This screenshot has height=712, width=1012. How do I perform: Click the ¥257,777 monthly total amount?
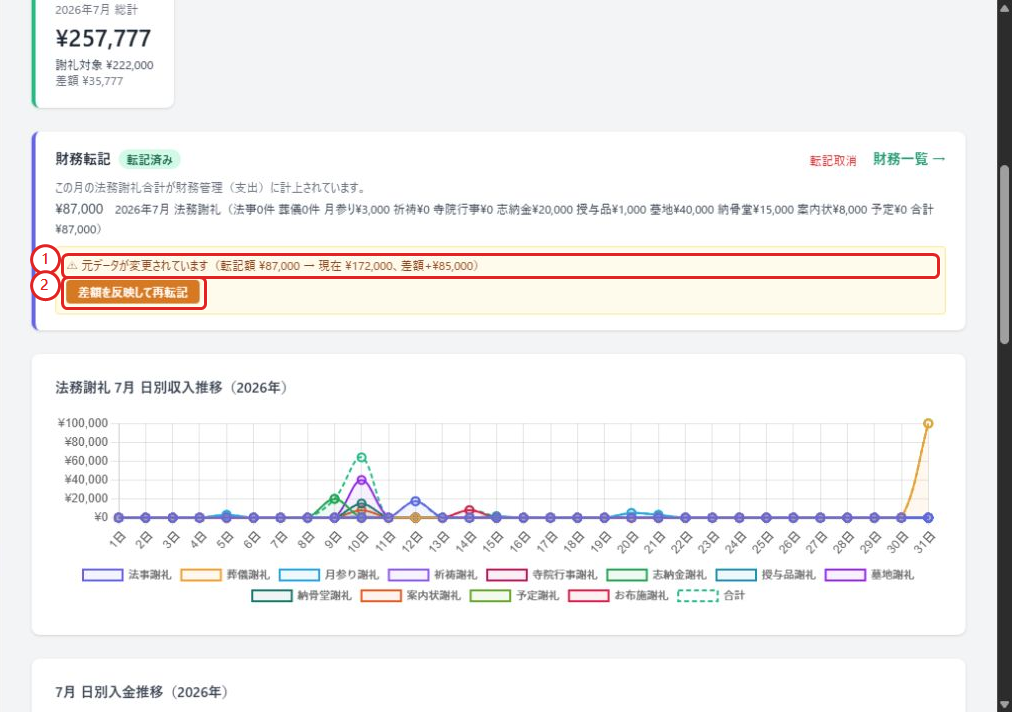103,38
